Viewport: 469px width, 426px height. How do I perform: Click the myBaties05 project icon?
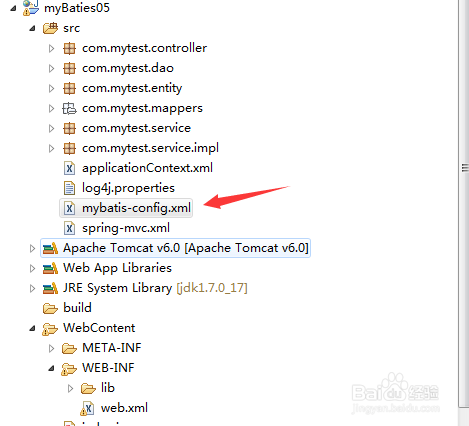(x=31, y=8)
